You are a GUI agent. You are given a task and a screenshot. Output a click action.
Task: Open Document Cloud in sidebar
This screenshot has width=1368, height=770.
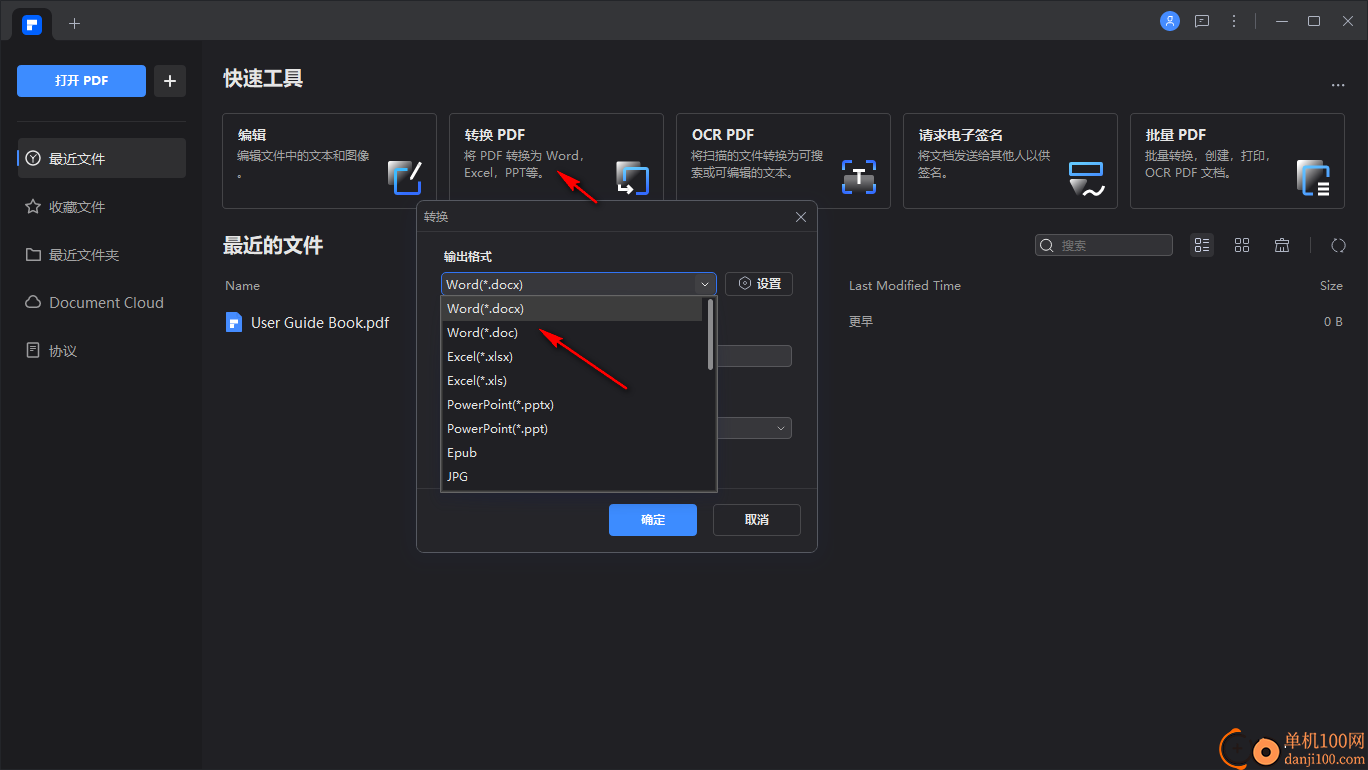[x=102, y=303]
